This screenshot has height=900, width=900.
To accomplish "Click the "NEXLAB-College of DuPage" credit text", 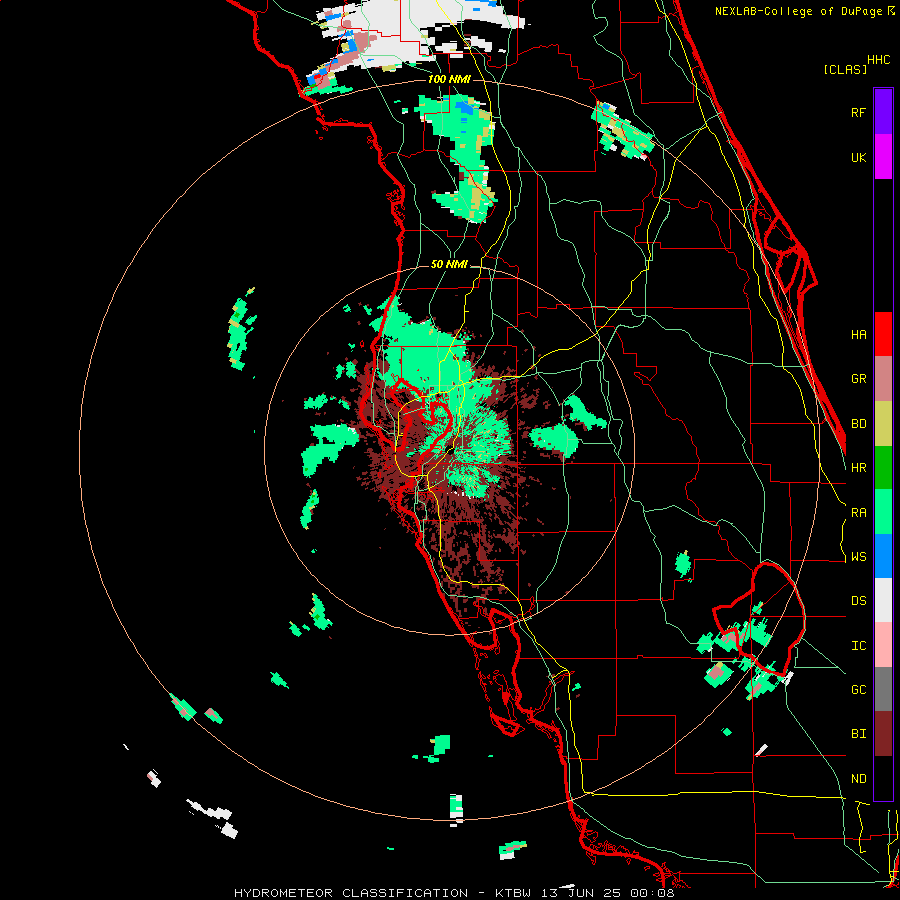I will (x=798, y=11).
